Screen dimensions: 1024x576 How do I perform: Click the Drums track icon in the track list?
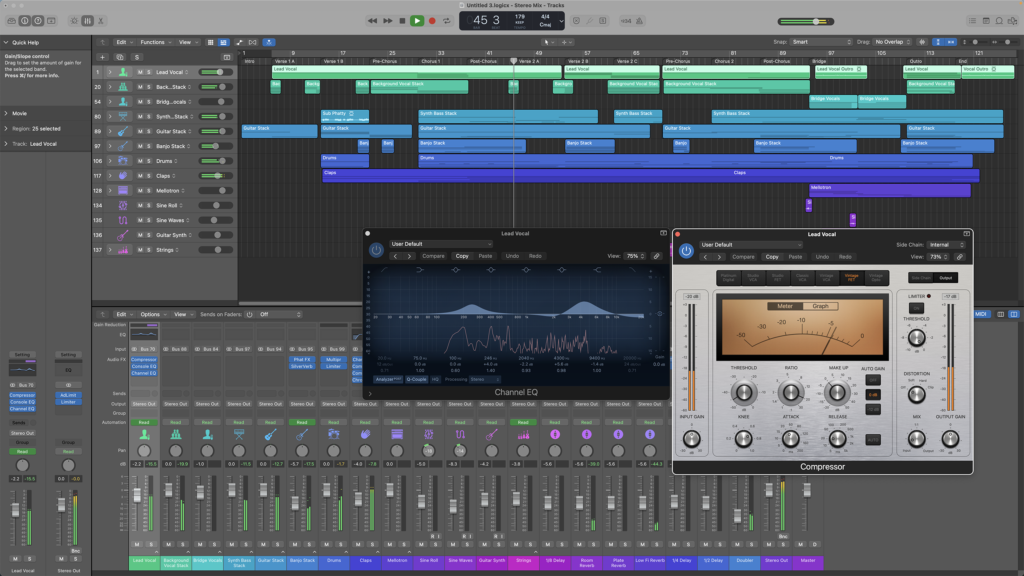tap(123, 161)
